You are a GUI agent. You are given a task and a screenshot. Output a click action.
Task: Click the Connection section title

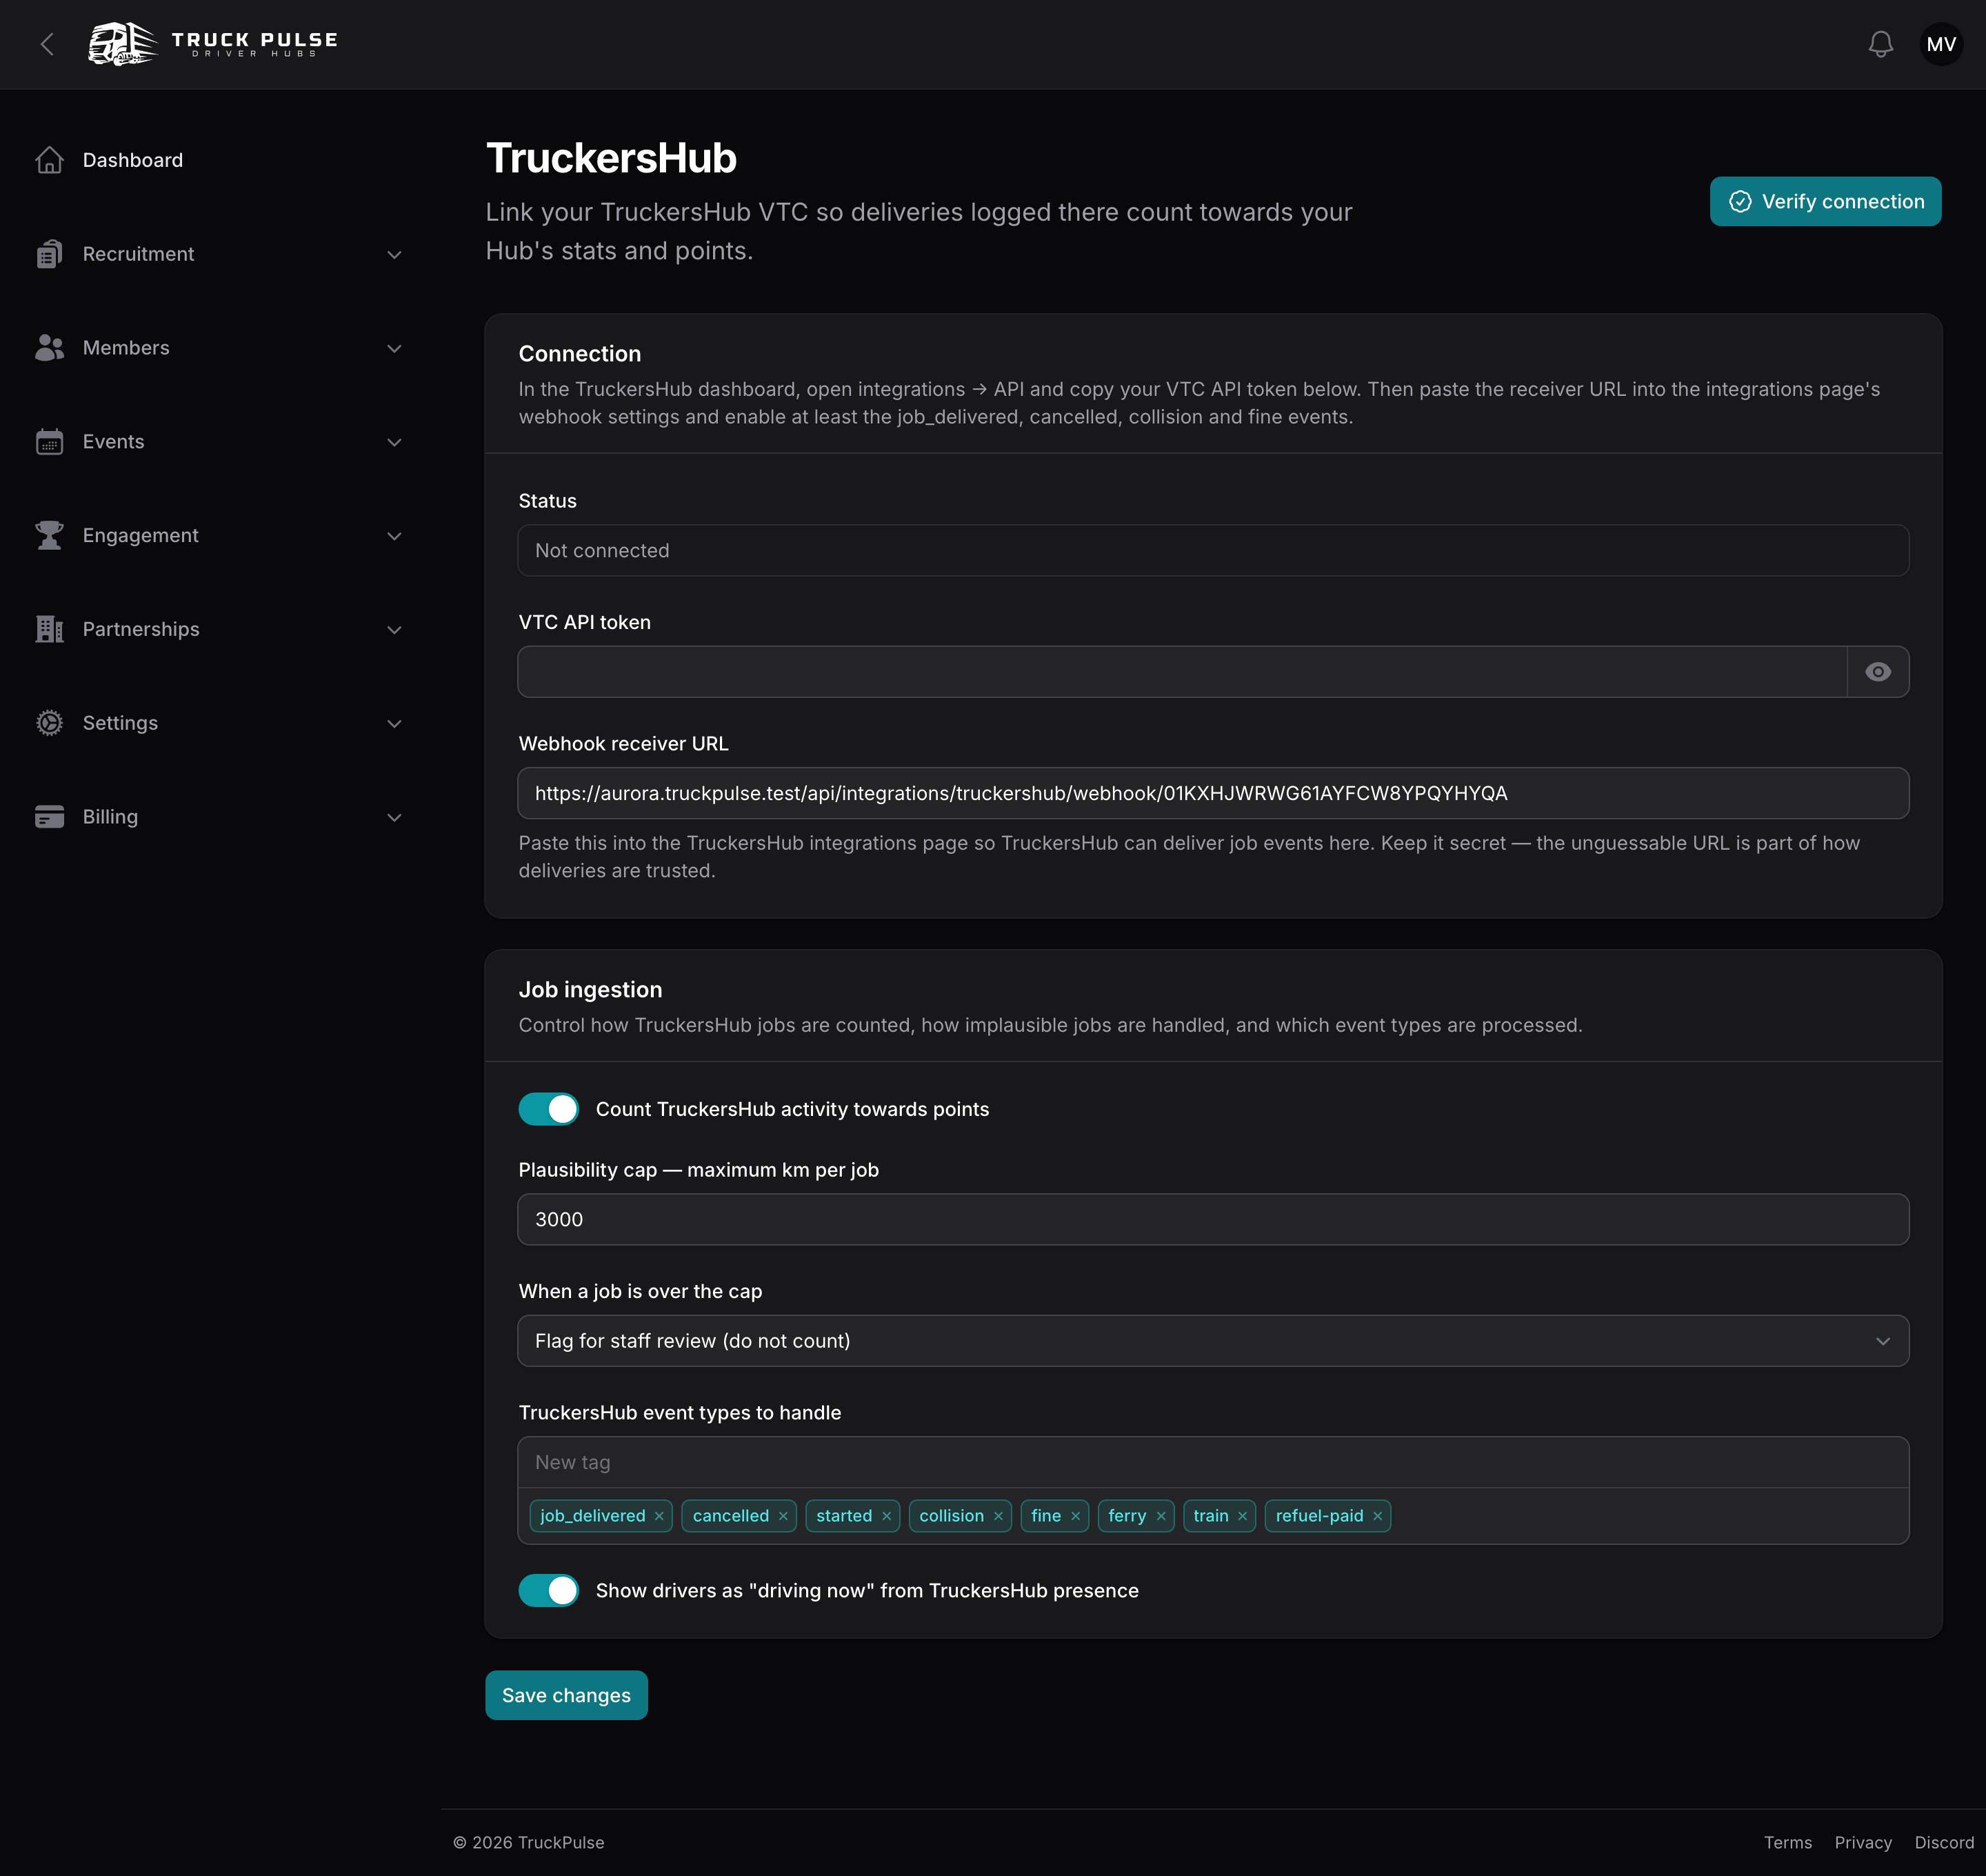pos(580,354)
